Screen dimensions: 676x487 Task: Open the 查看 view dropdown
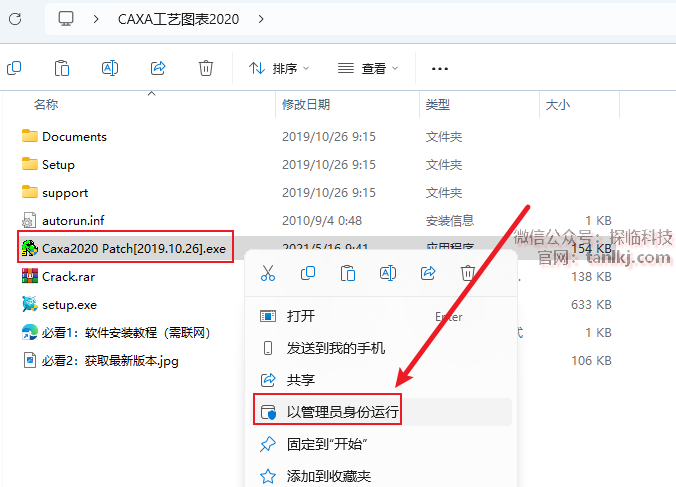pyautogui.click(x=368, y=68)
